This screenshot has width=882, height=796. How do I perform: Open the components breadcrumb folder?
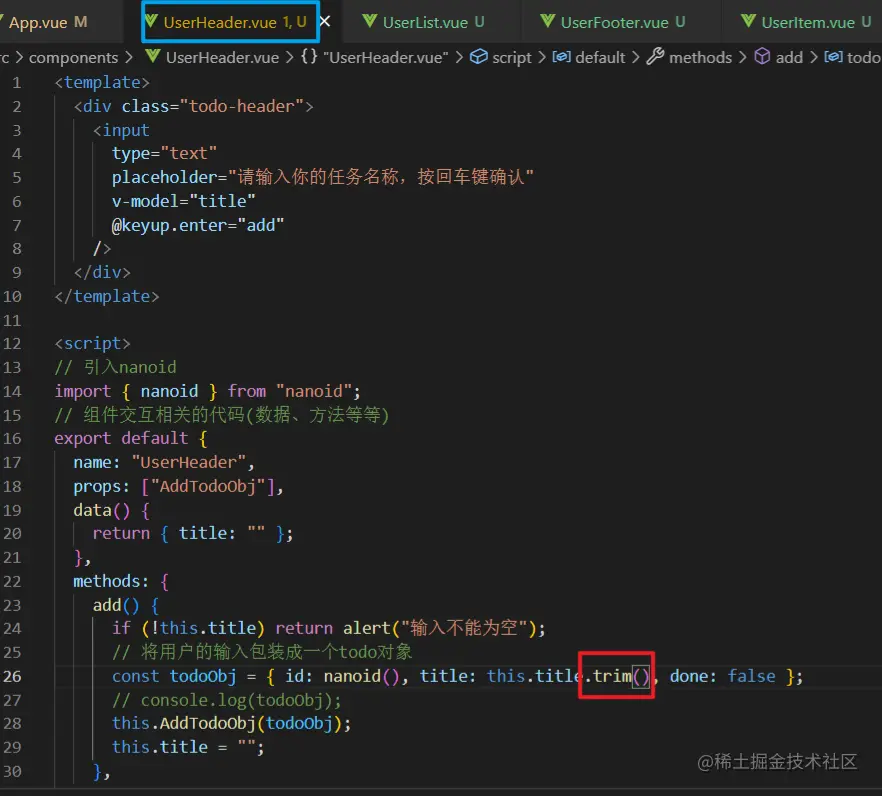pyautogui.click(x=73, y=57)
